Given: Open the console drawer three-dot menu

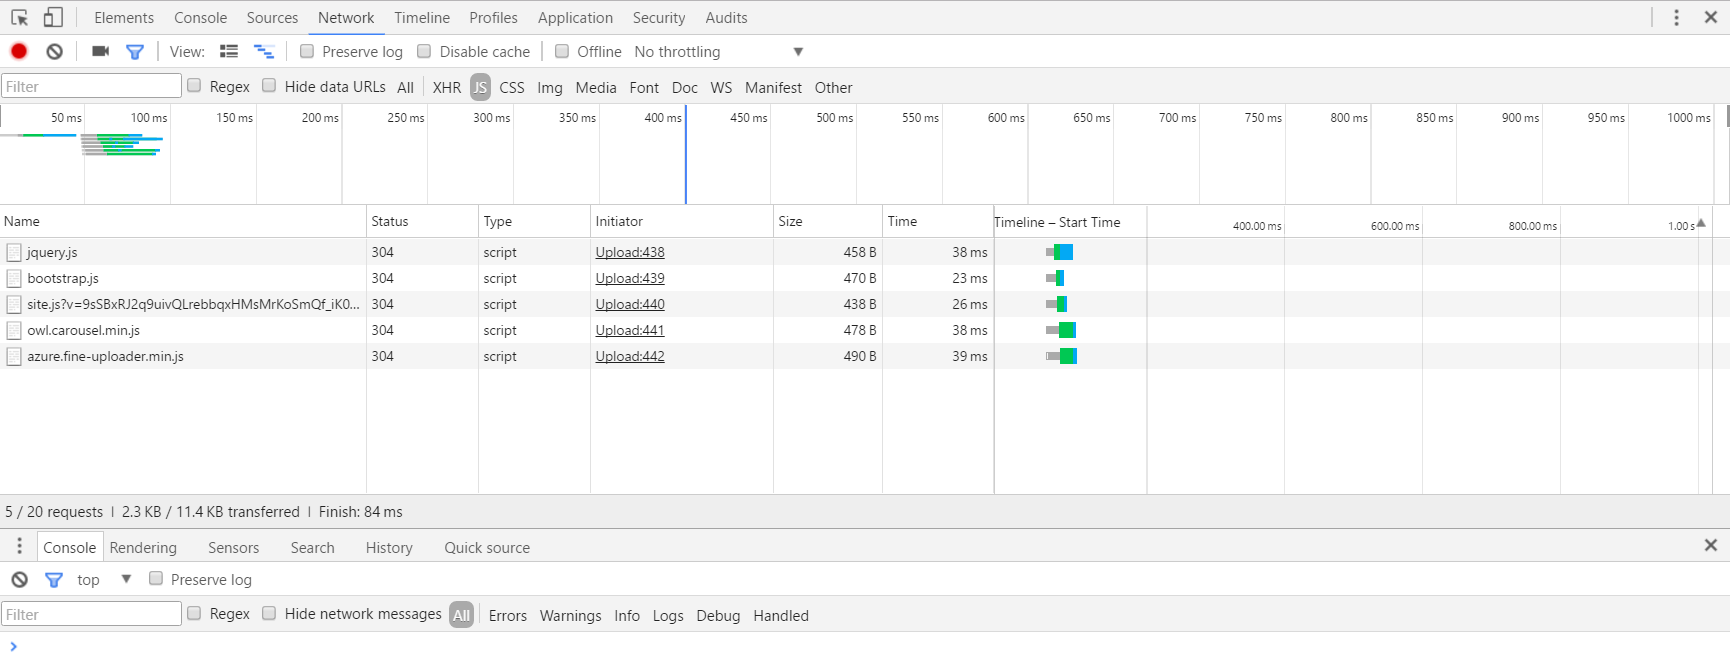Looking at the screenshot, I should click(19, 546).
